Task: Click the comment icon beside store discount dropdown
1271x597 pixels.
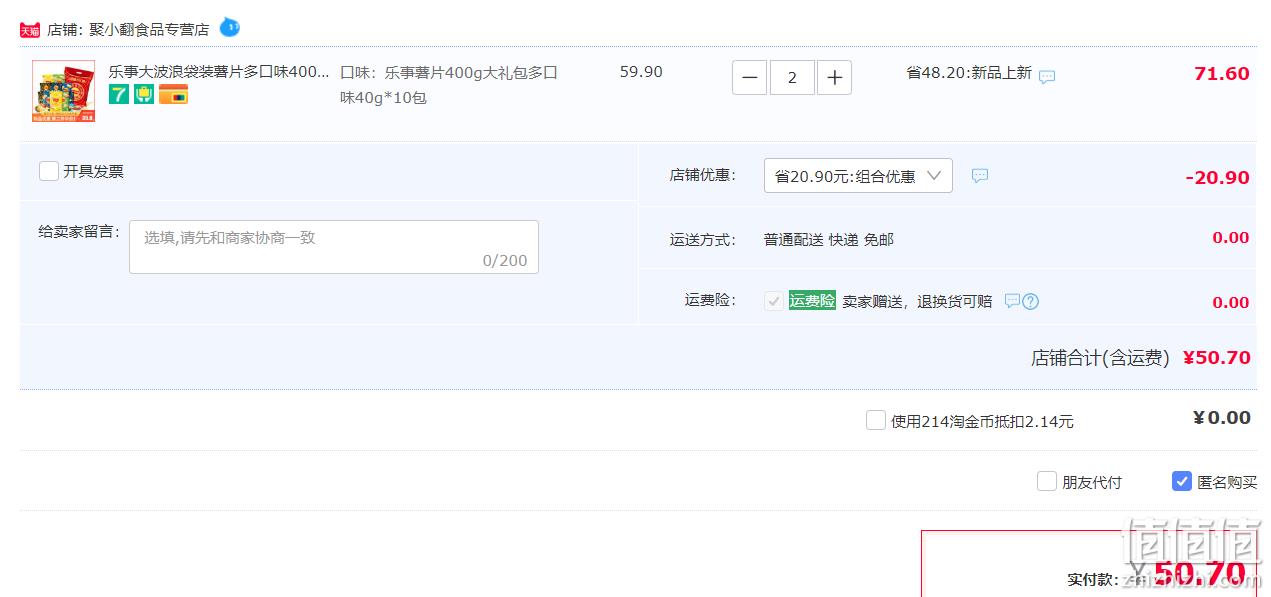Action: point(980,176)
